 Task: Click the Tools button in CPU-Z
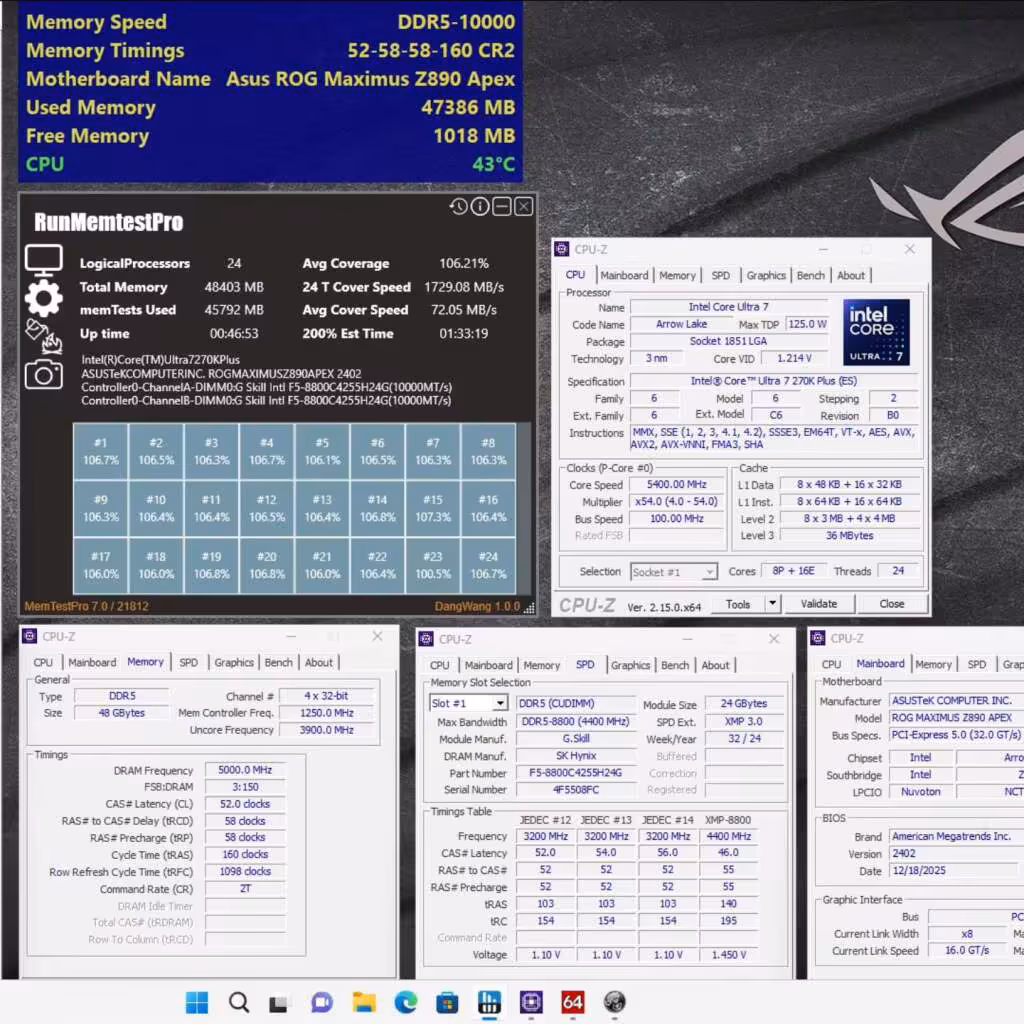click(x=737, y=604)
